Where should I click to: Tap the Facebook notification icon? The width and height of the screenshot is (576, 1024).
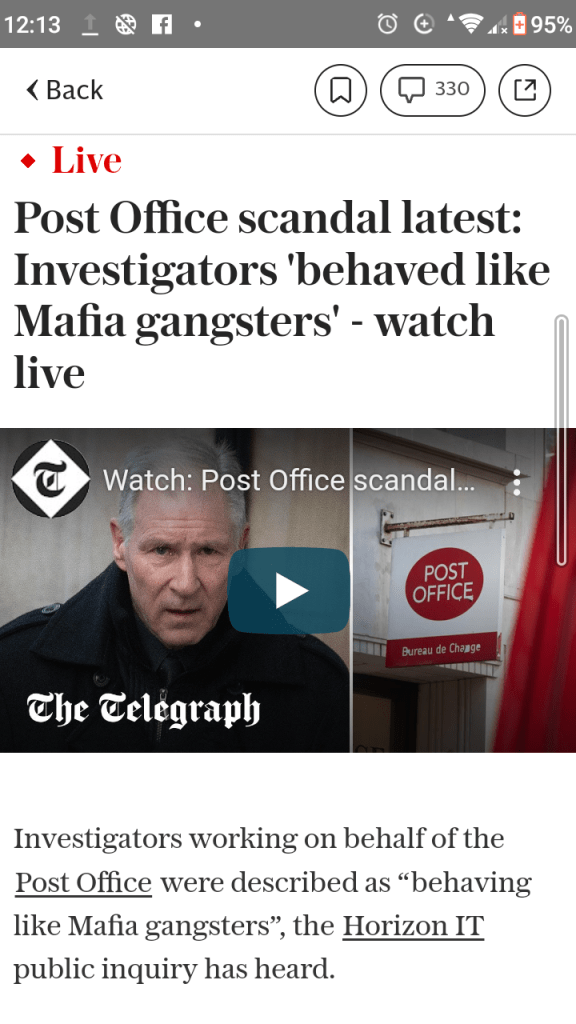pyautogui.click(x=161, y=24)
